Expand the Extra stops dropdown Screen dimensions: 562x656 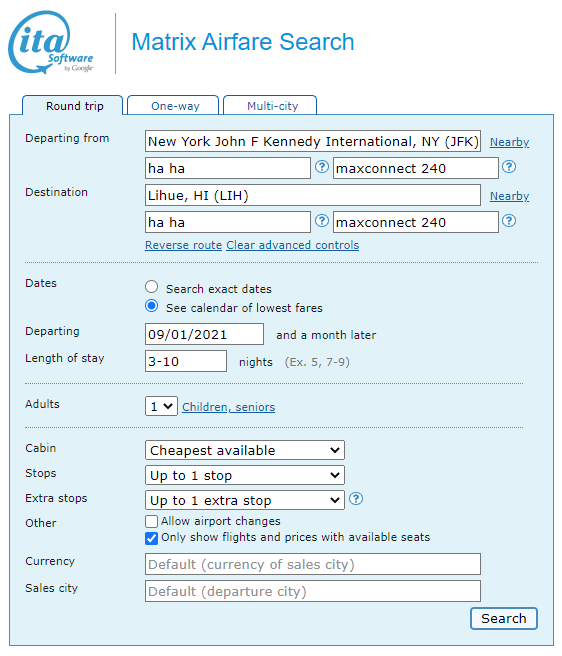click(245, 500)
